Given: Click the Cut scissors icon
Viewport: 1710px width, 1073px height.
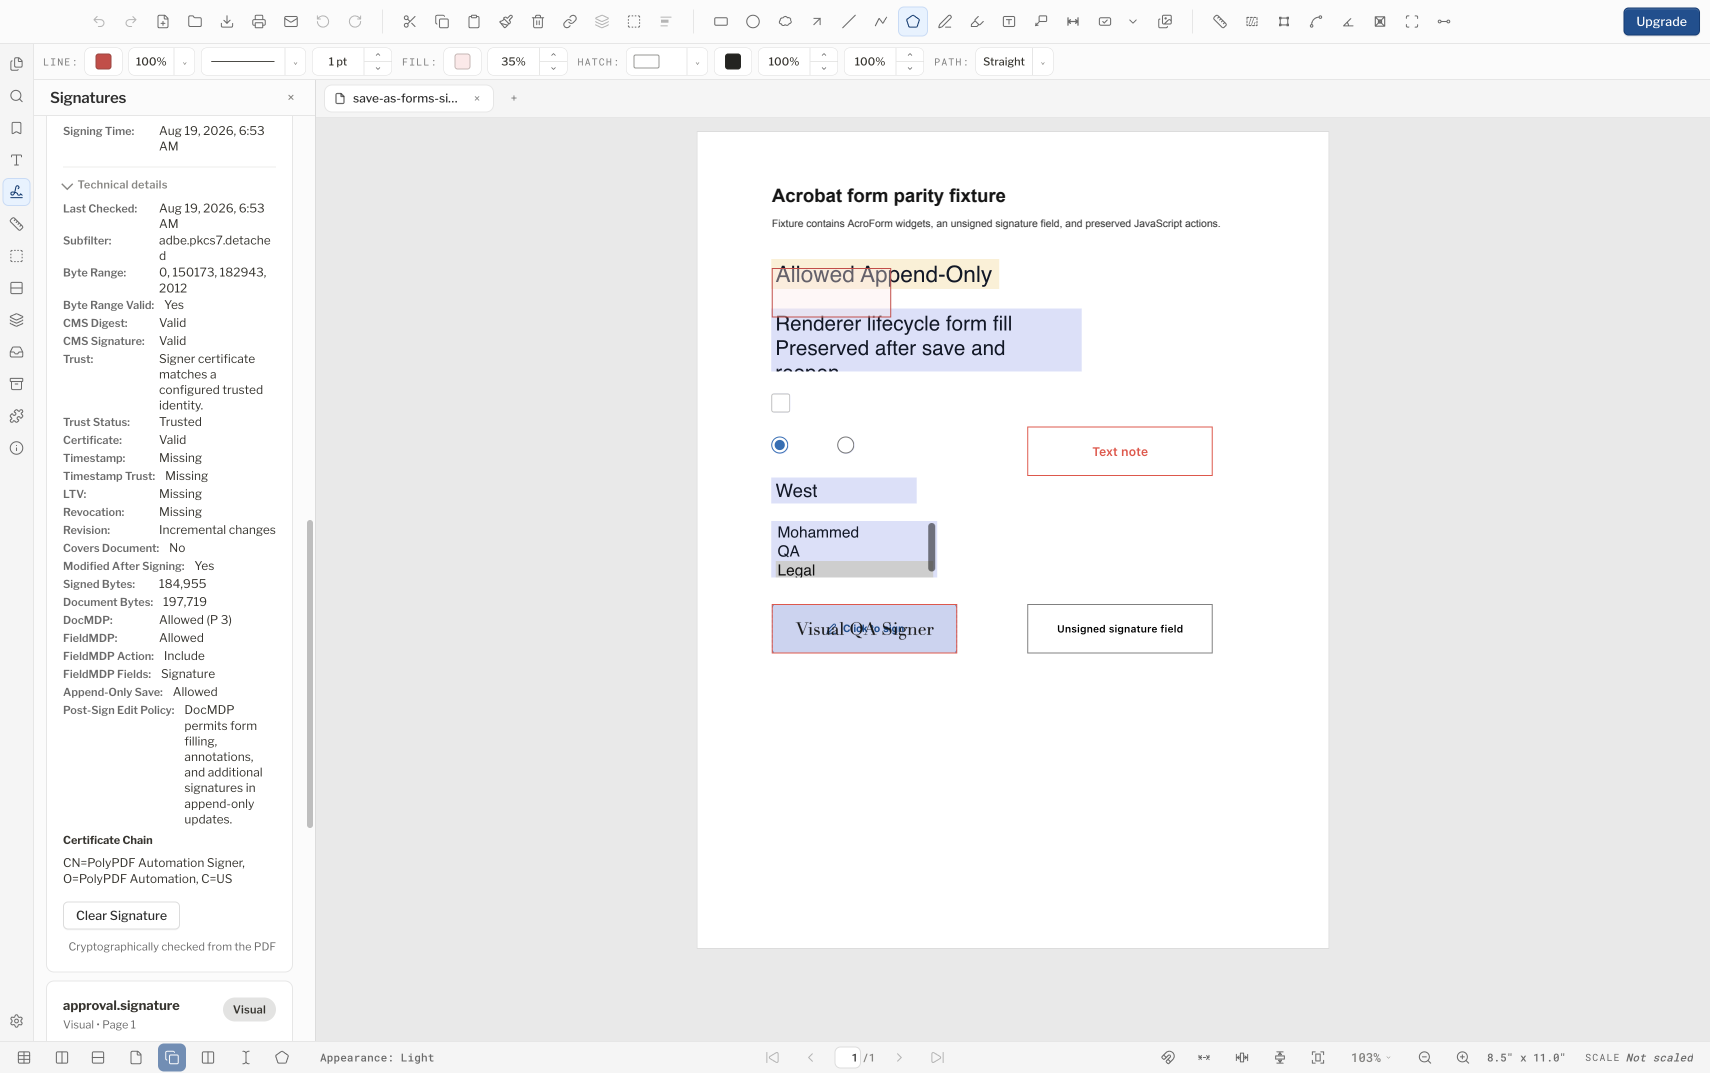Looking at the screenshot, I should click(x=409, y=21).
